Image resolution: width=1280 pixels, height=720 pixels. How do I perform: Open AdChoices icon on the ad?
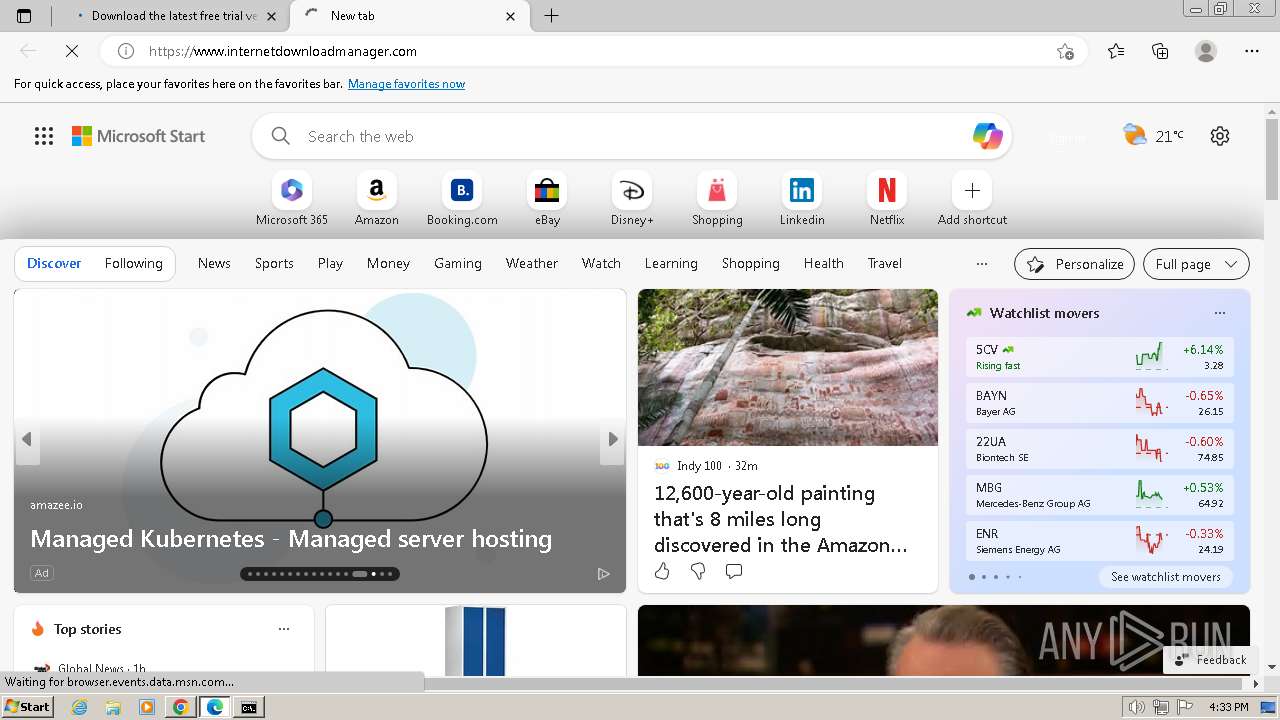tap(603, 573)
